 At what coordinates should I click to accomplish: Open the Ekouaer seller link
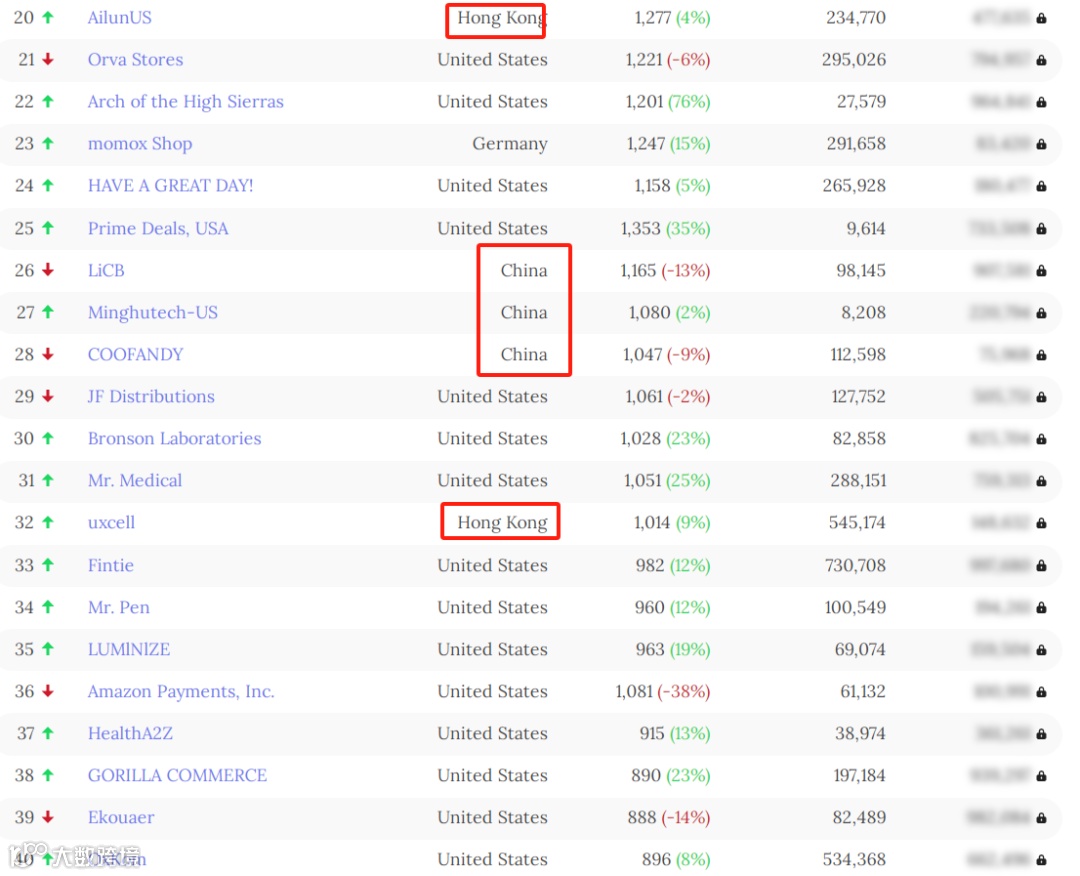pos(121,817)
